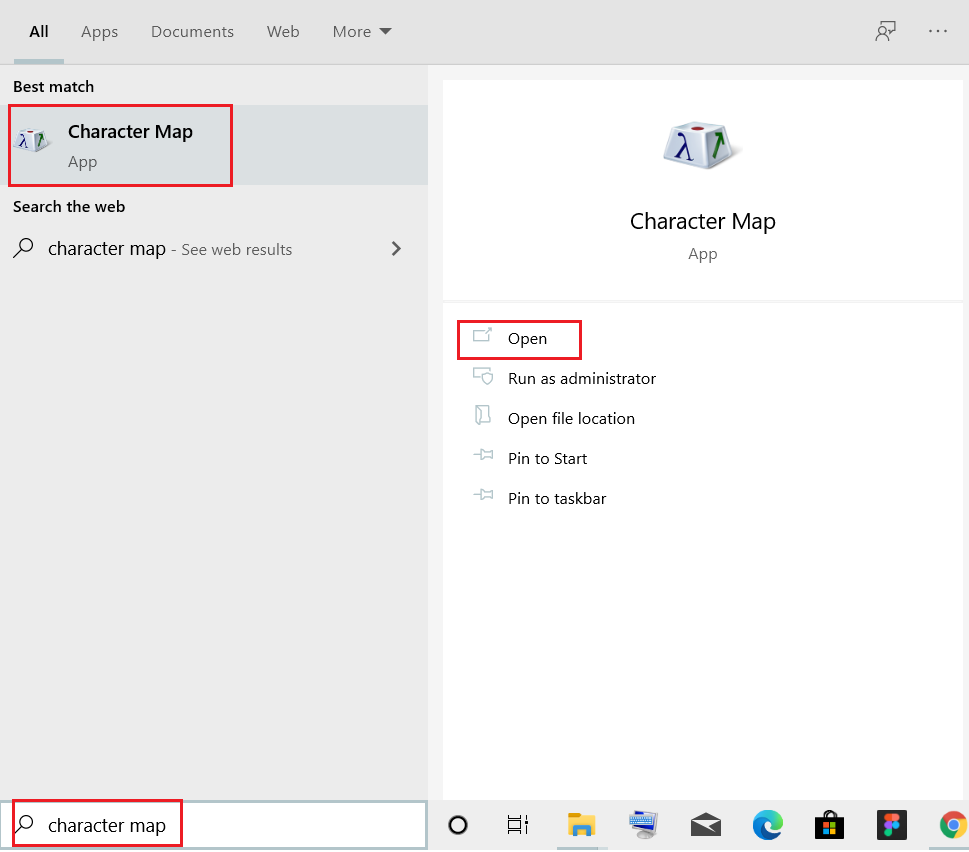Select Open file location option
The image size is (969, 852).
[570, 419]
